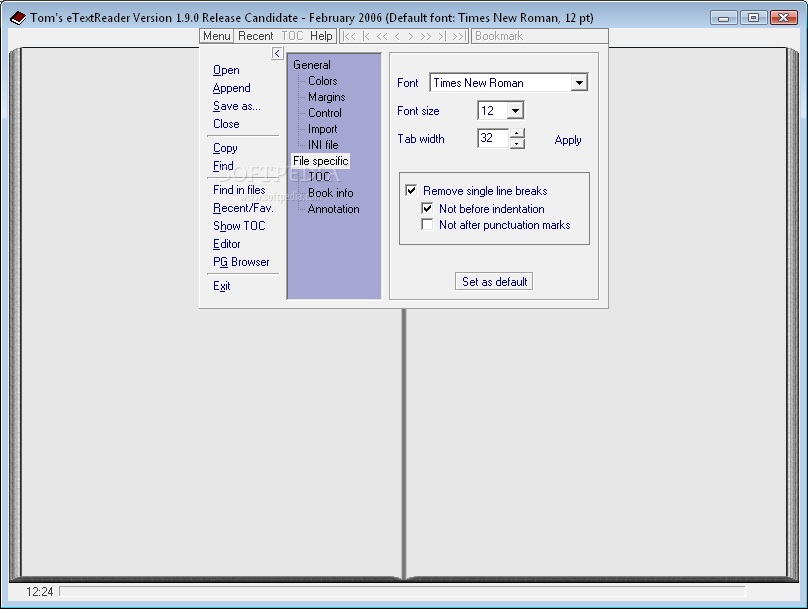Go to previous page with < button
This screenshot has height=609, width=808.
[x=397, y=36]
